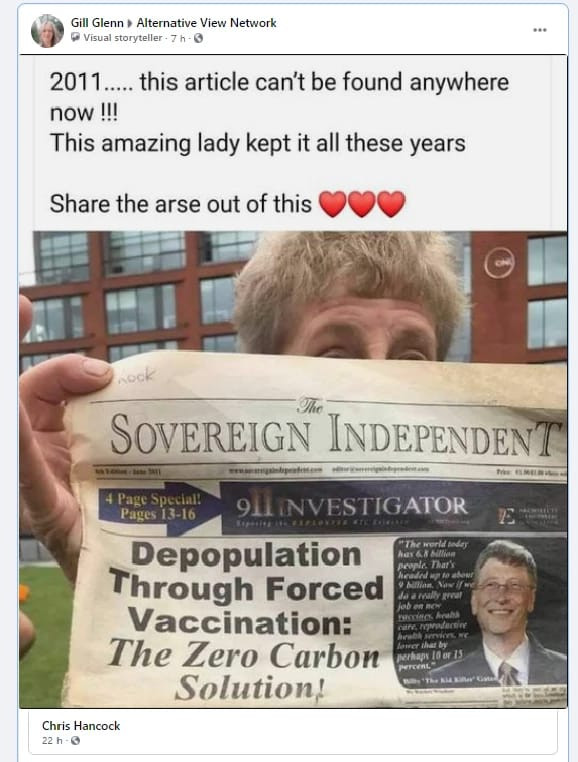This screenshot has width=578, height=762.
Task: Click Gill Glenn's round profile picture
Action: tap(48, 31)
